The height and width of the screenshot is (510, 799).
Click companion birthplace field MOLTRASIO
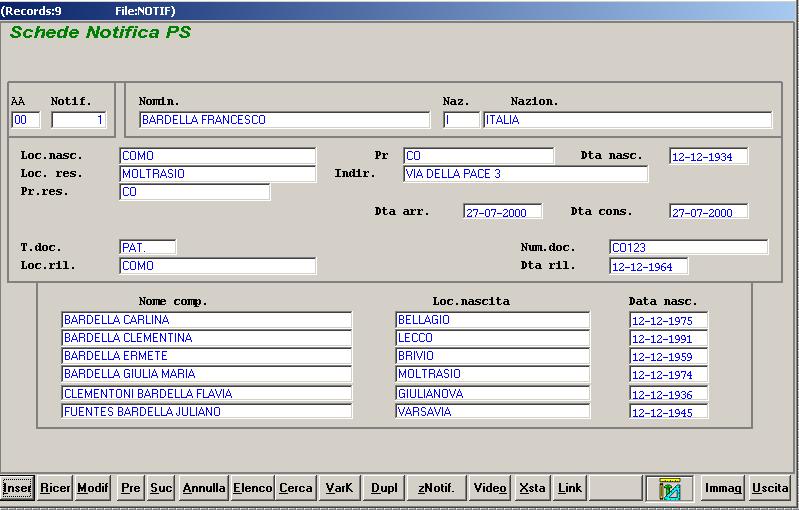click(x=492, y=374)
